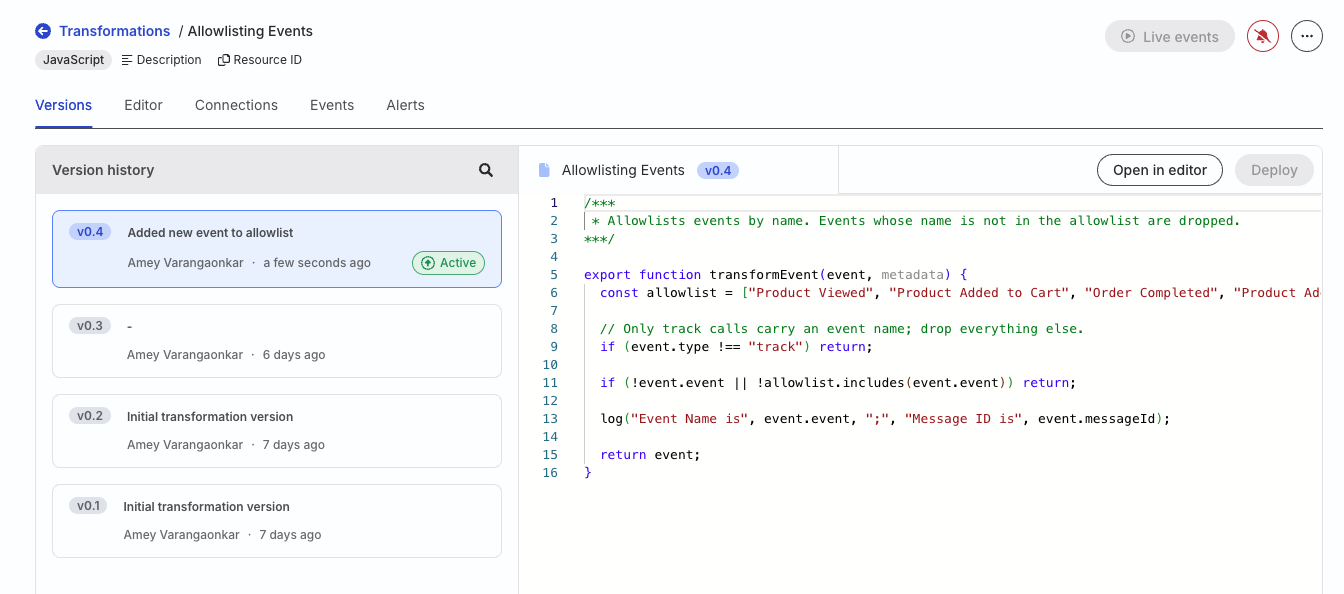Click the v0.2 version badge

tap(90, 415)
